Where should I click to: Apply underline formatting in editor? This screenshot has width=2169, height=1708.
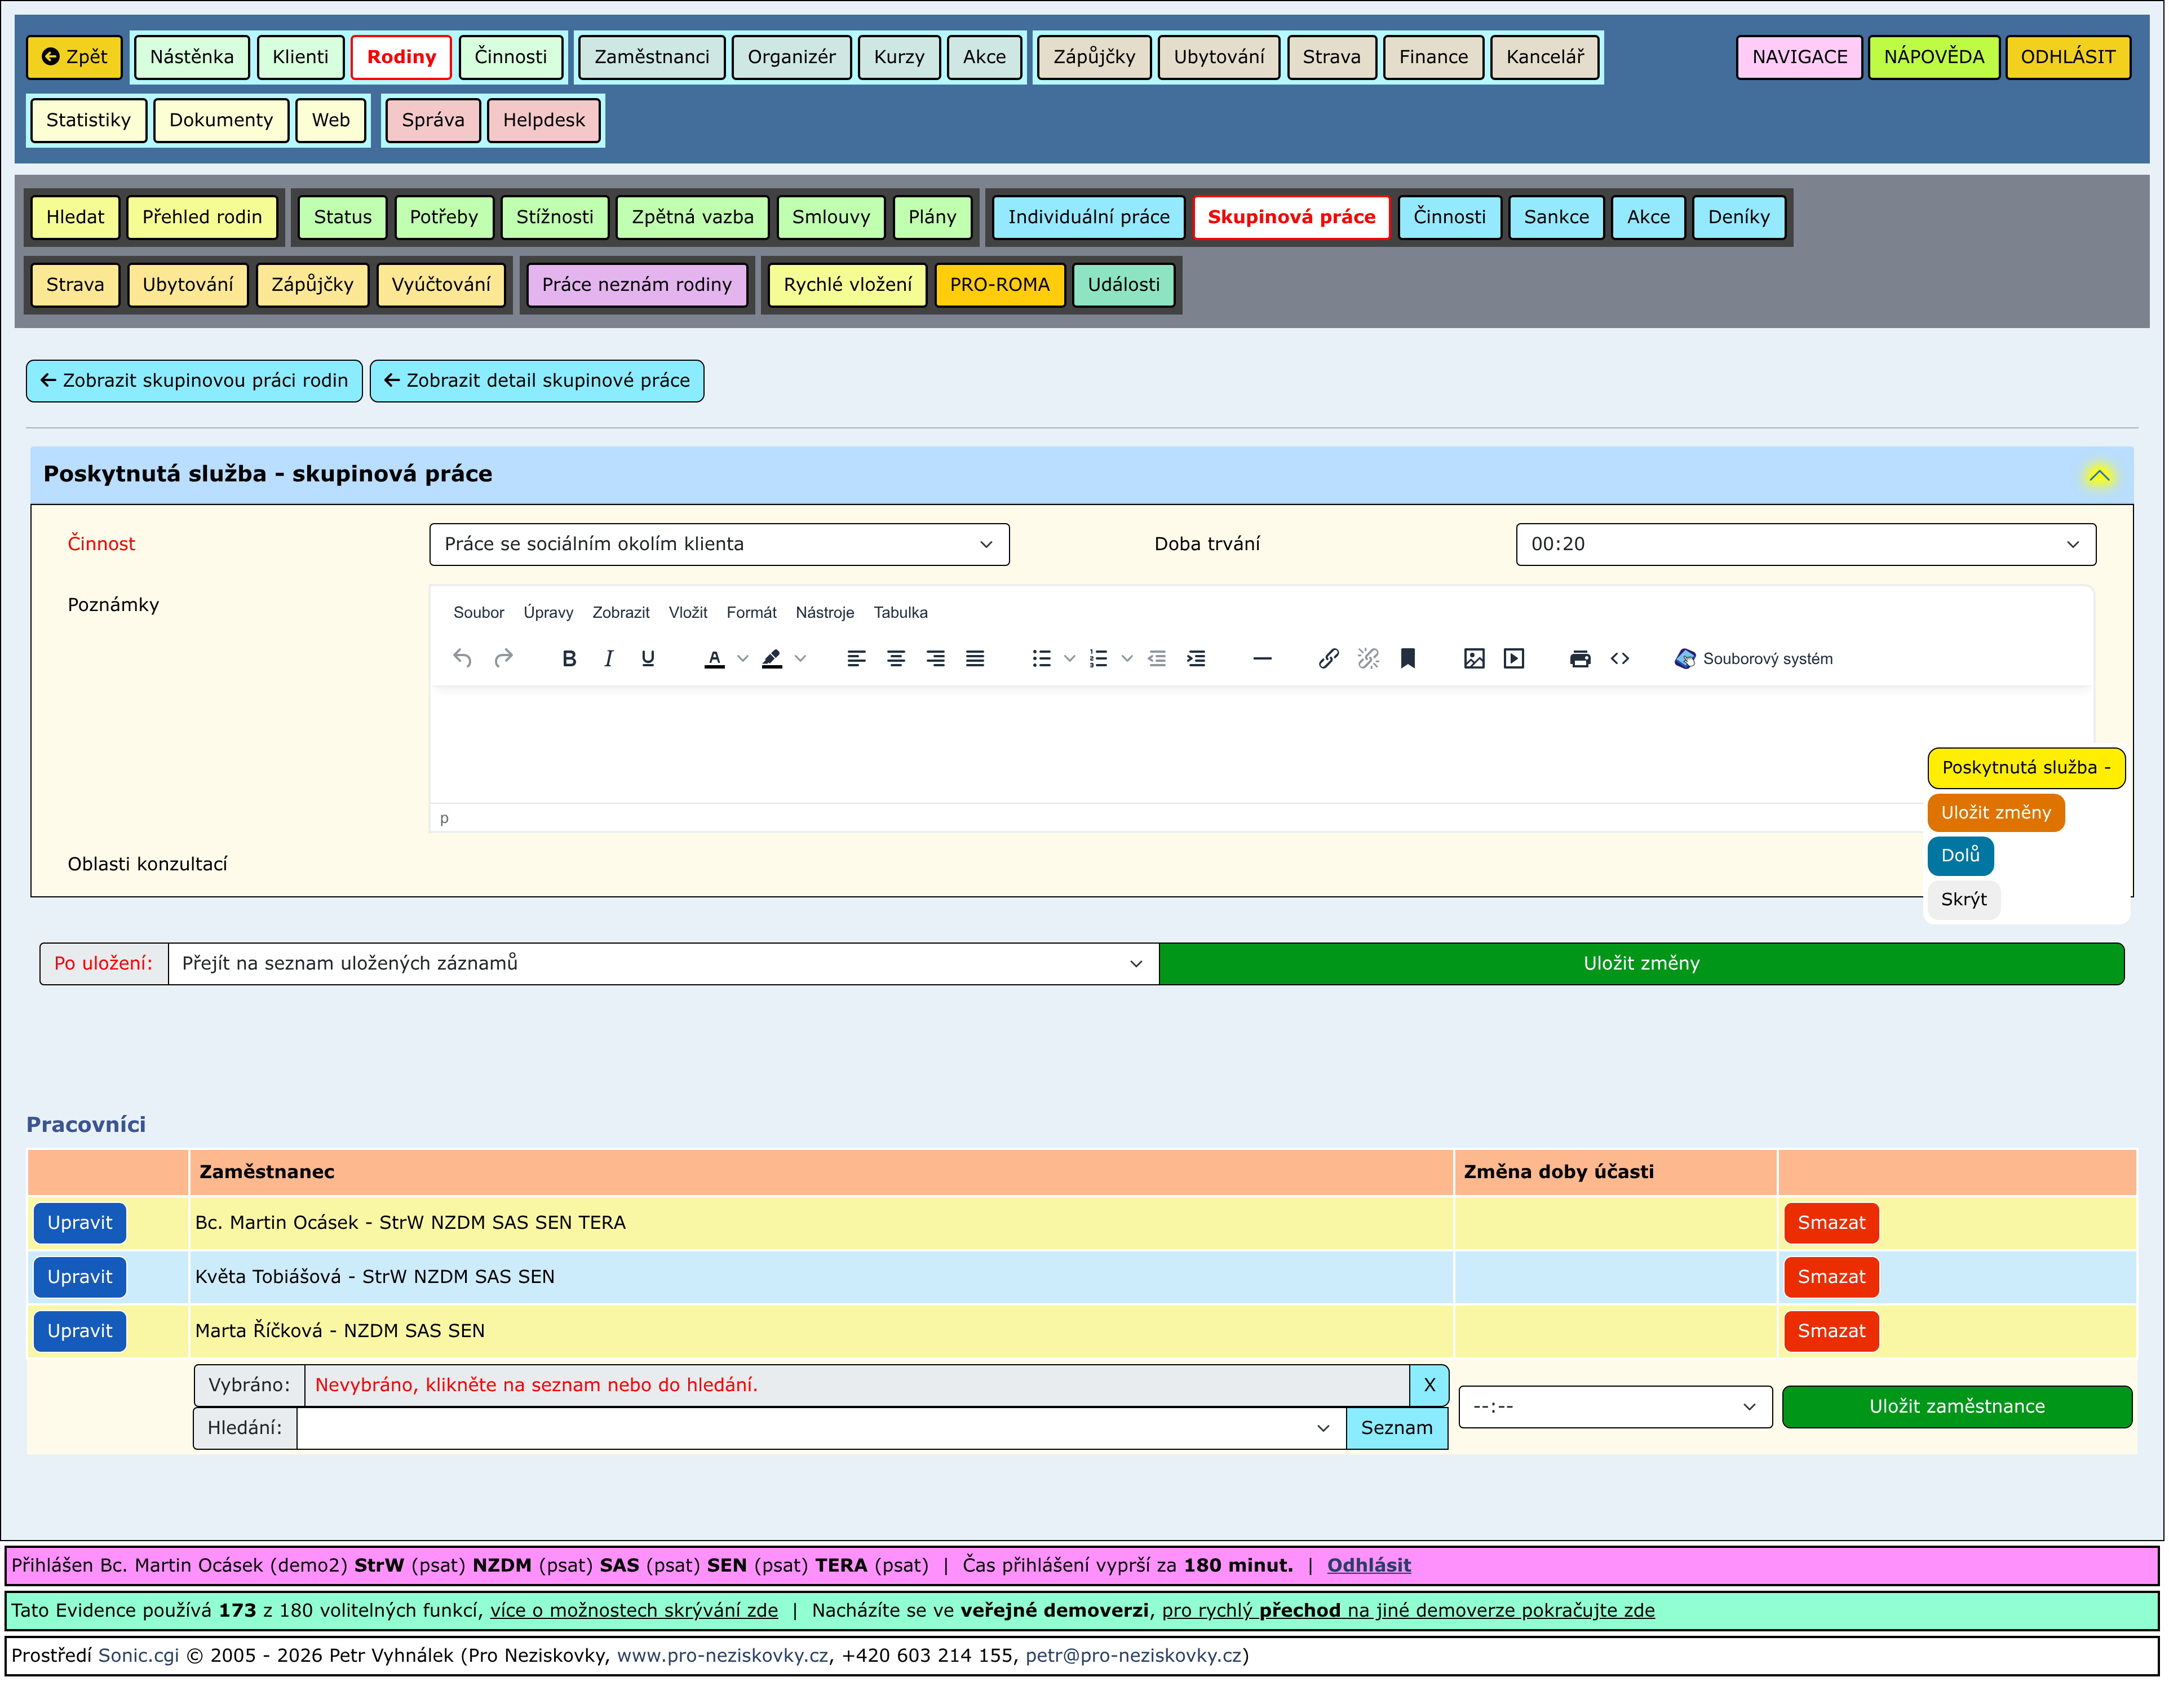pos(648,658)
